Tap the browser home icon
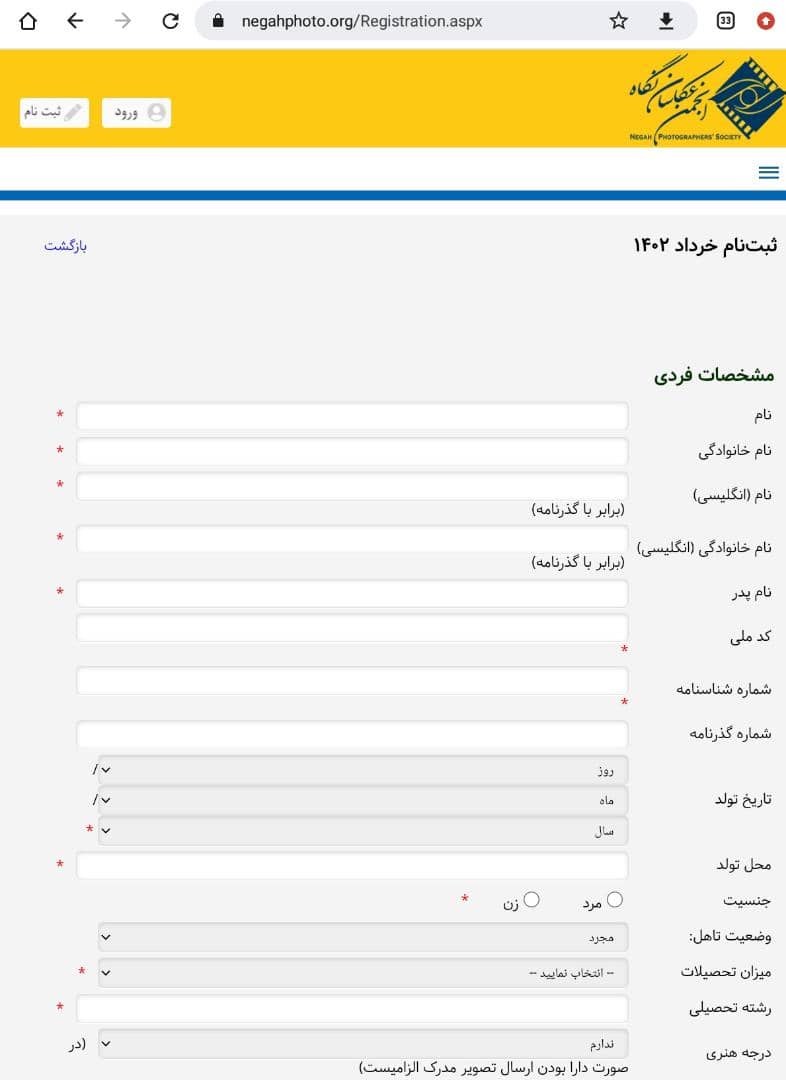 click(x=28, y=21)
